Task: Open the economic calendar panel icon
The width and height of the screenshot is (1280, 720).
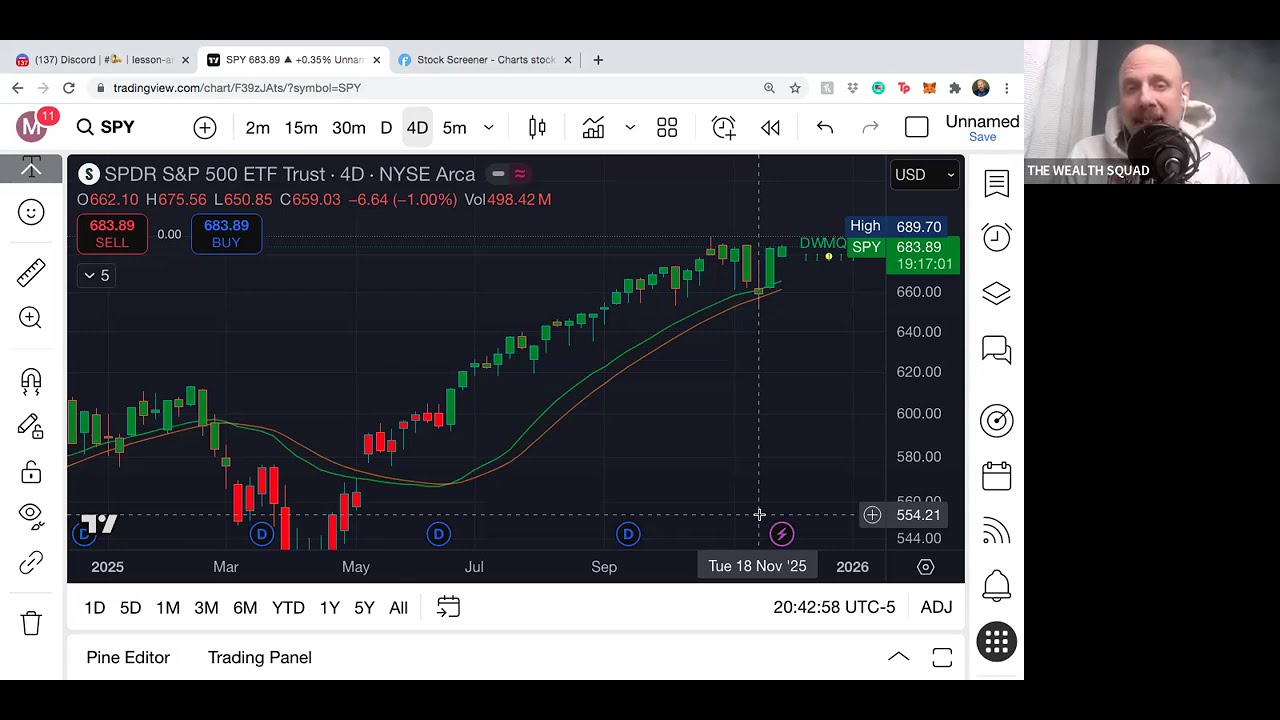Action: click(996, 476)
